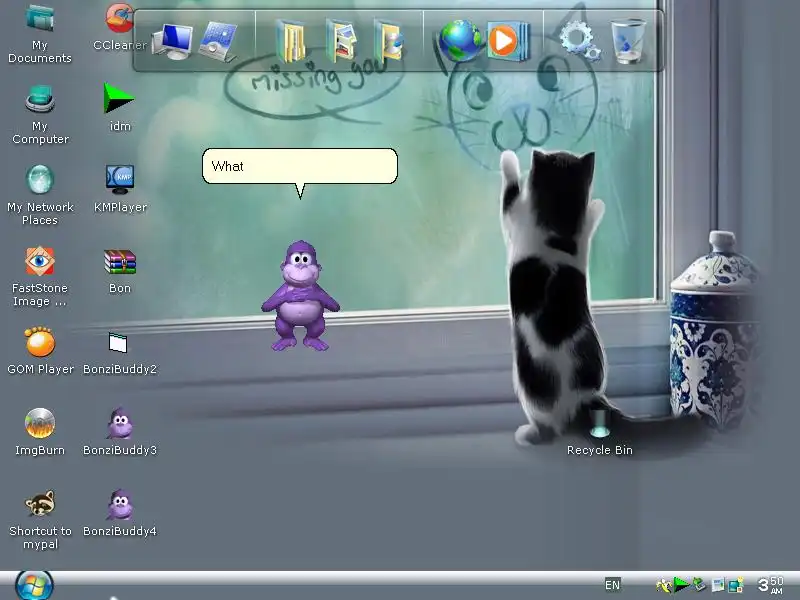Click the purple Bonzi gorilla character
800x600 pixels.
click(300, 296)
